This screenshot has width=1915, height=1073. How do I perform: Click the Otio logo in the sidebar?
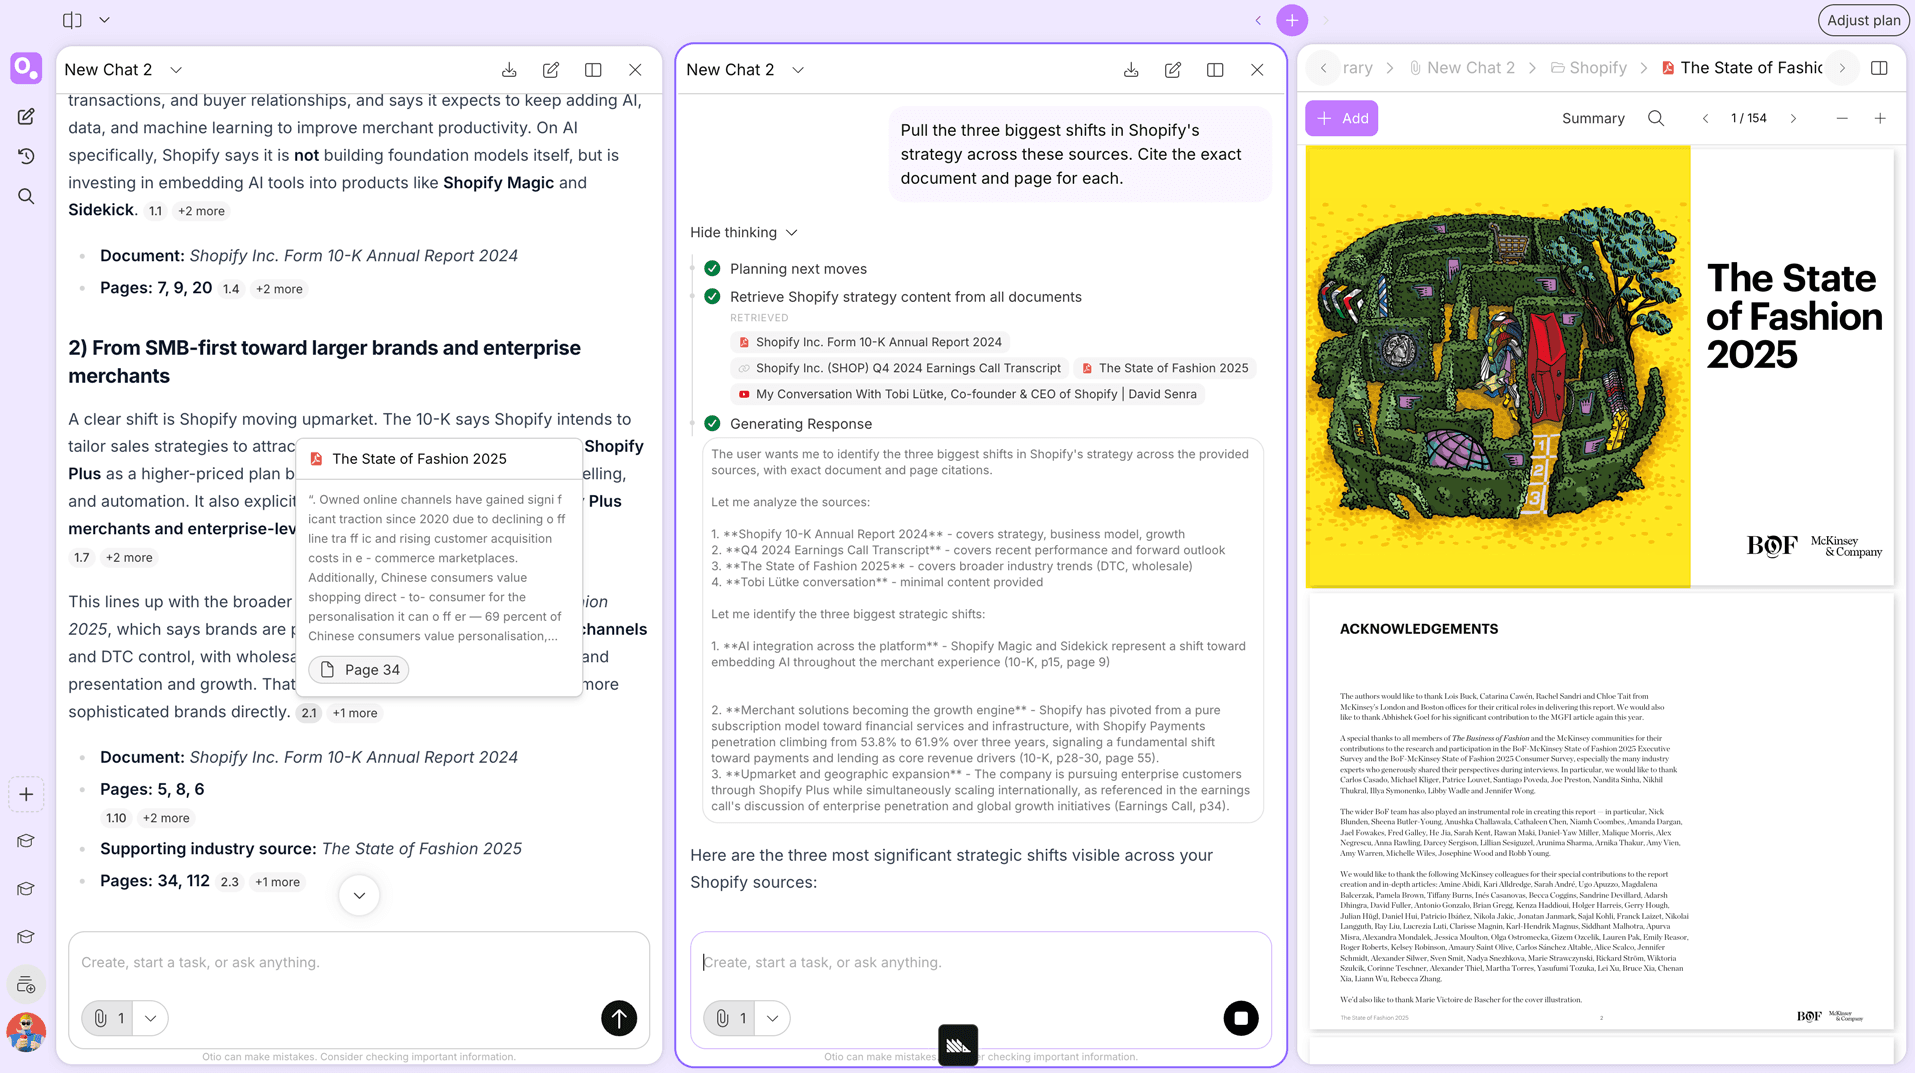pyautogui.click(x=26, y=68)
